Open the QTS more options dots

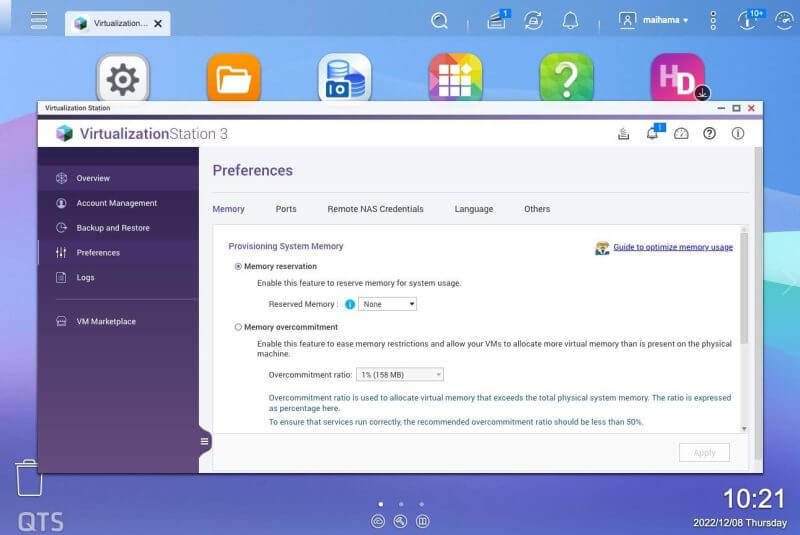tap(713, 20)
